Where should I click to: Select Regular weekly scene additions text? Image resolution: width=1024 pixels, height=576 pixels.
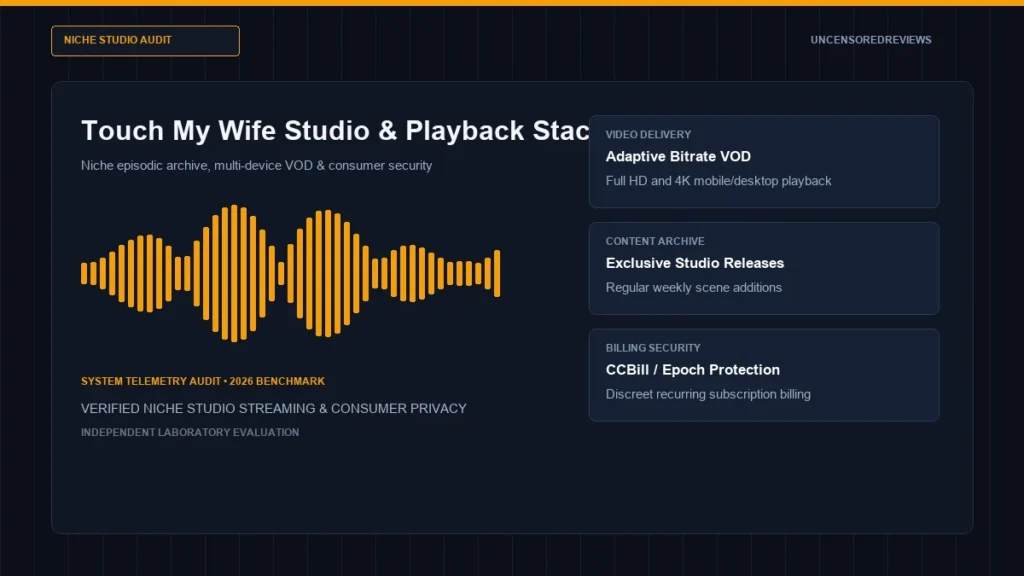coord(693,287)
